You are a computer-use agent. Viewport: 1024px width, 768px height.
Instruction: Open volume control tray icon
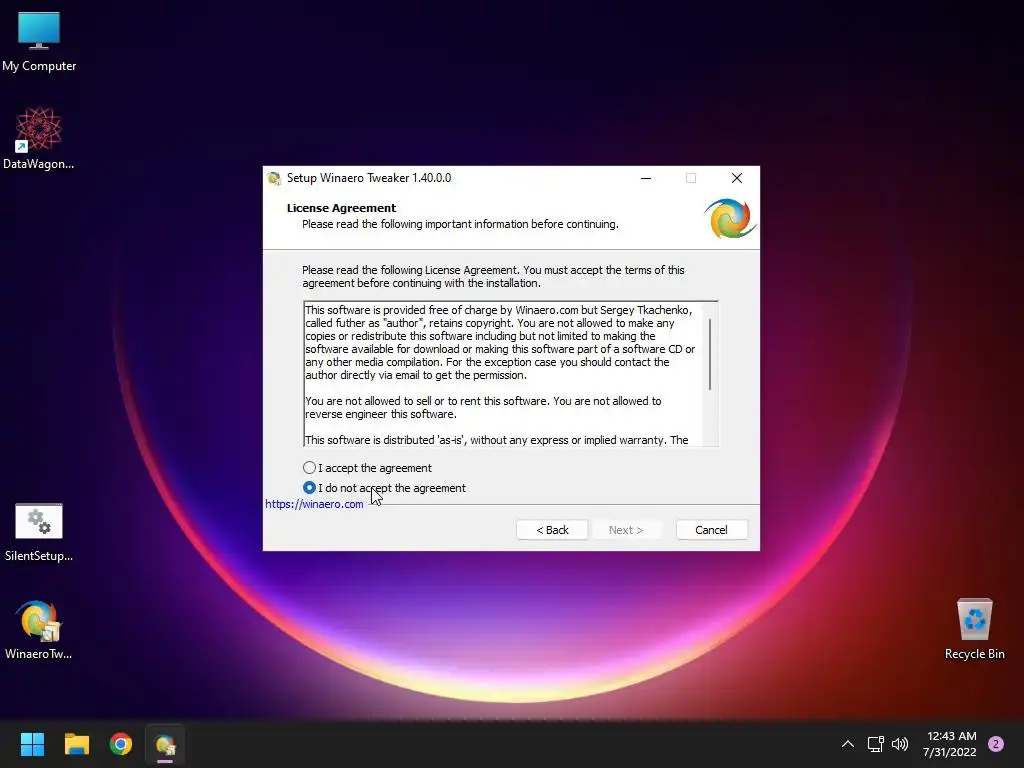coord(900,744)
